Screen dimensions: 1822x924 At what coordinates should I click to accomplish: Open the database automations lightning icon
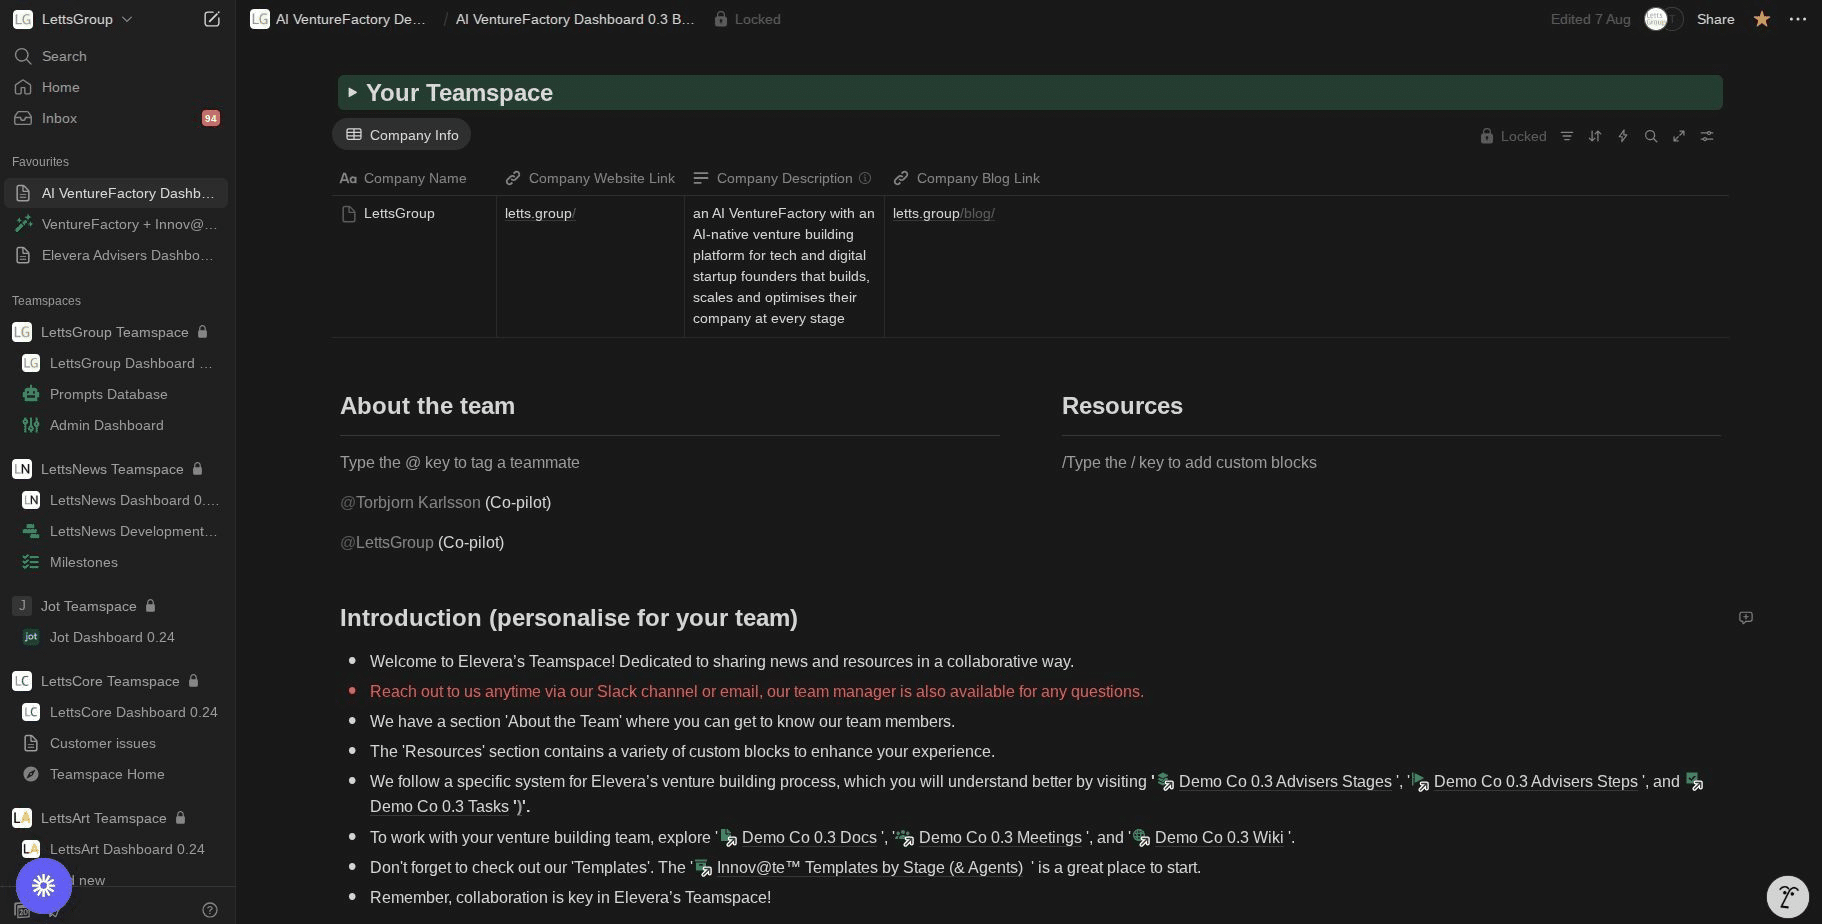click(x=1623, y=136)
